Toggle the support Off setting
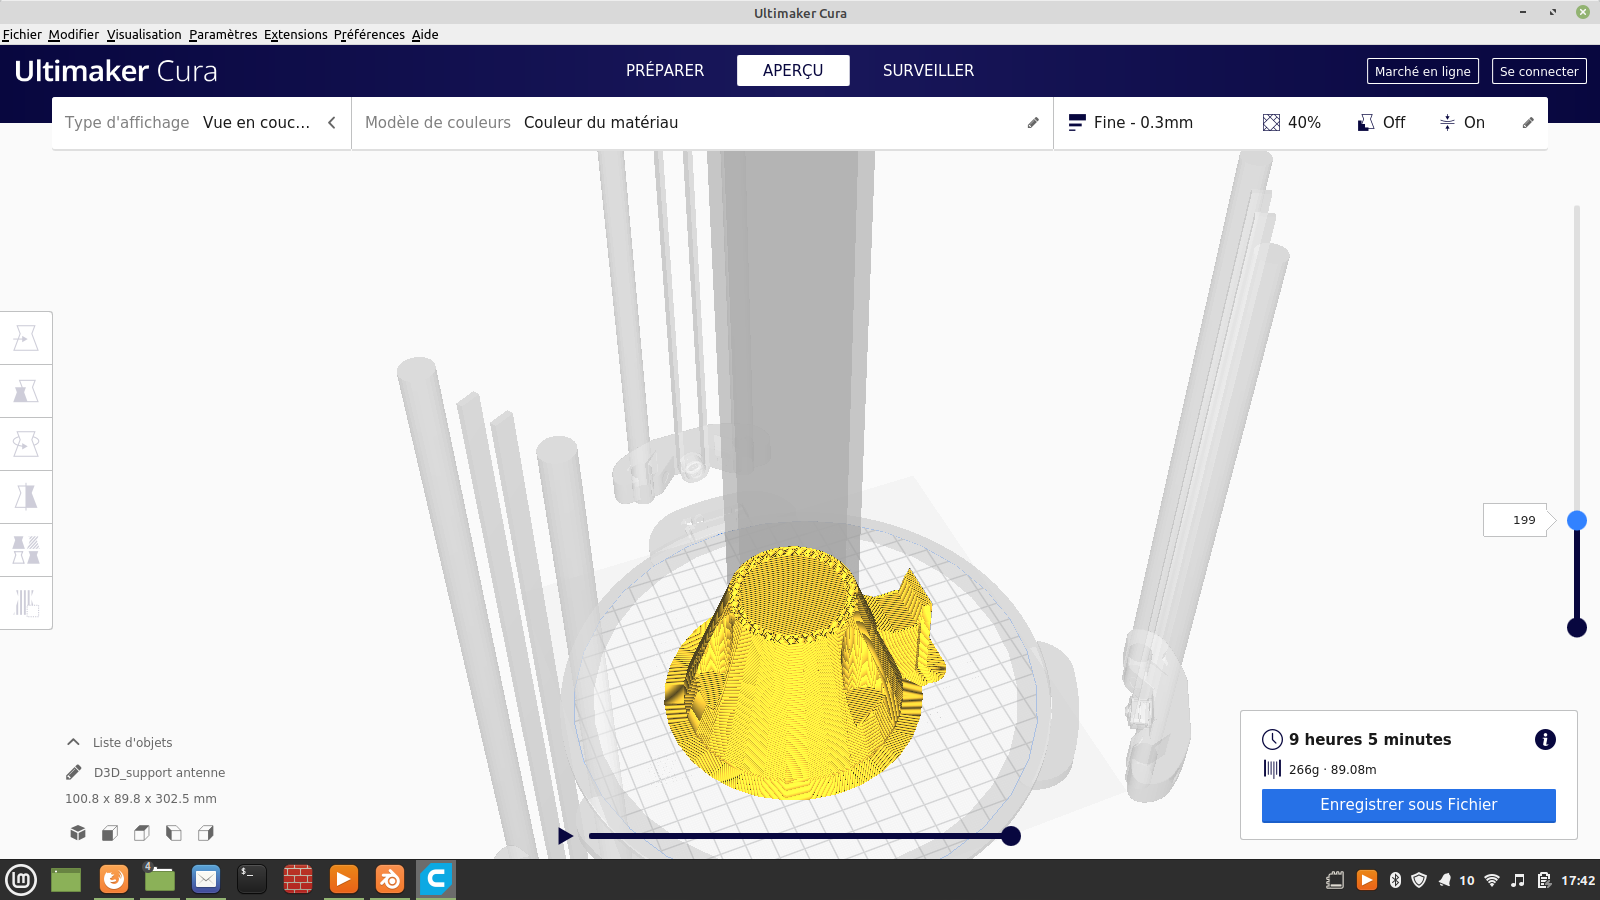The width and height of the screenshot is (1600, 900). tap(1381, 122)
